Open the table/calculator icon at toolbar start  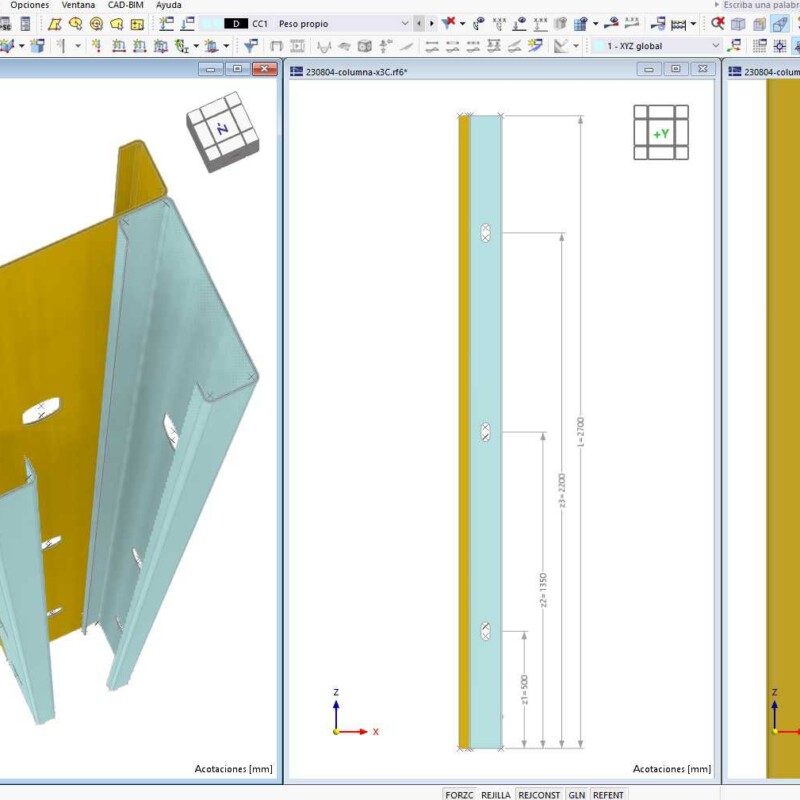(25, 24)
